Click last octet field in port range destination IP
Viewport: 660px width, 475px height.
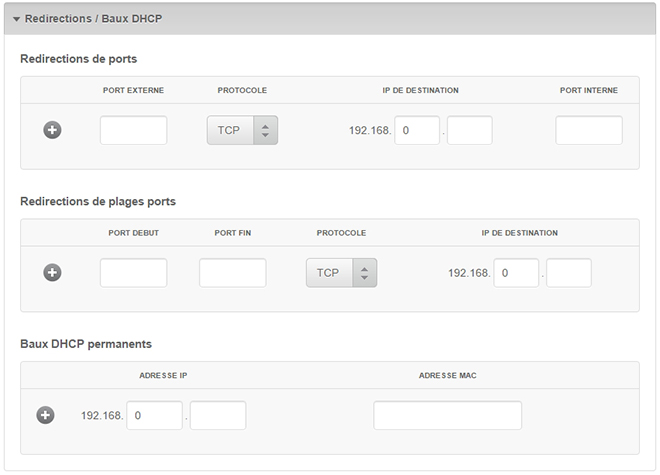coord(568,273)
